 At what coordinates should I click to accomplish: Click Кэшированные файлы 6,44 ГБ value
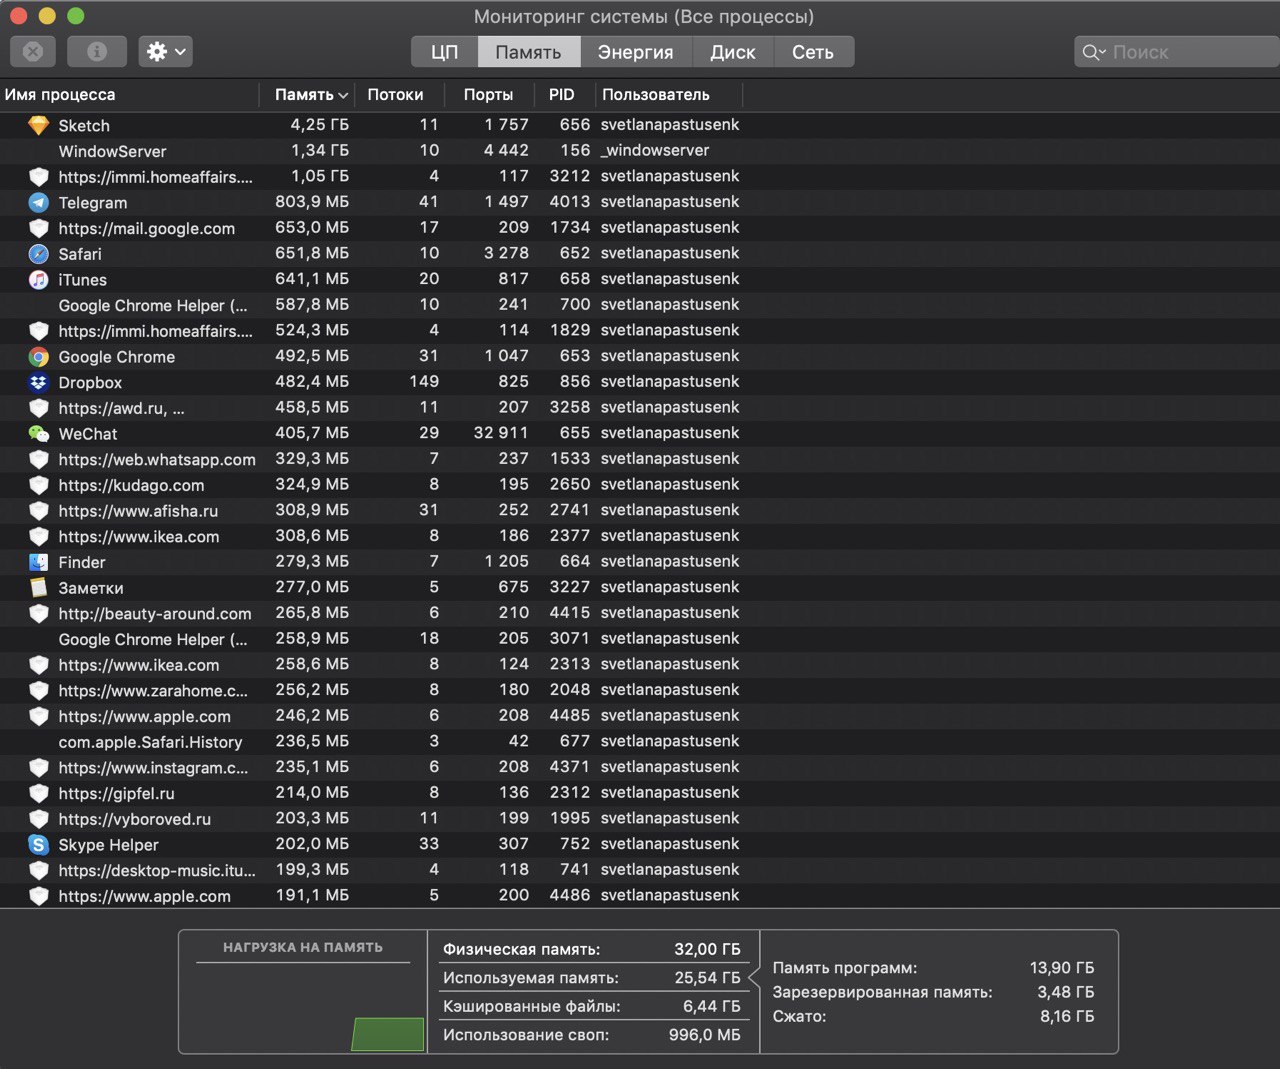(711, 1006)
